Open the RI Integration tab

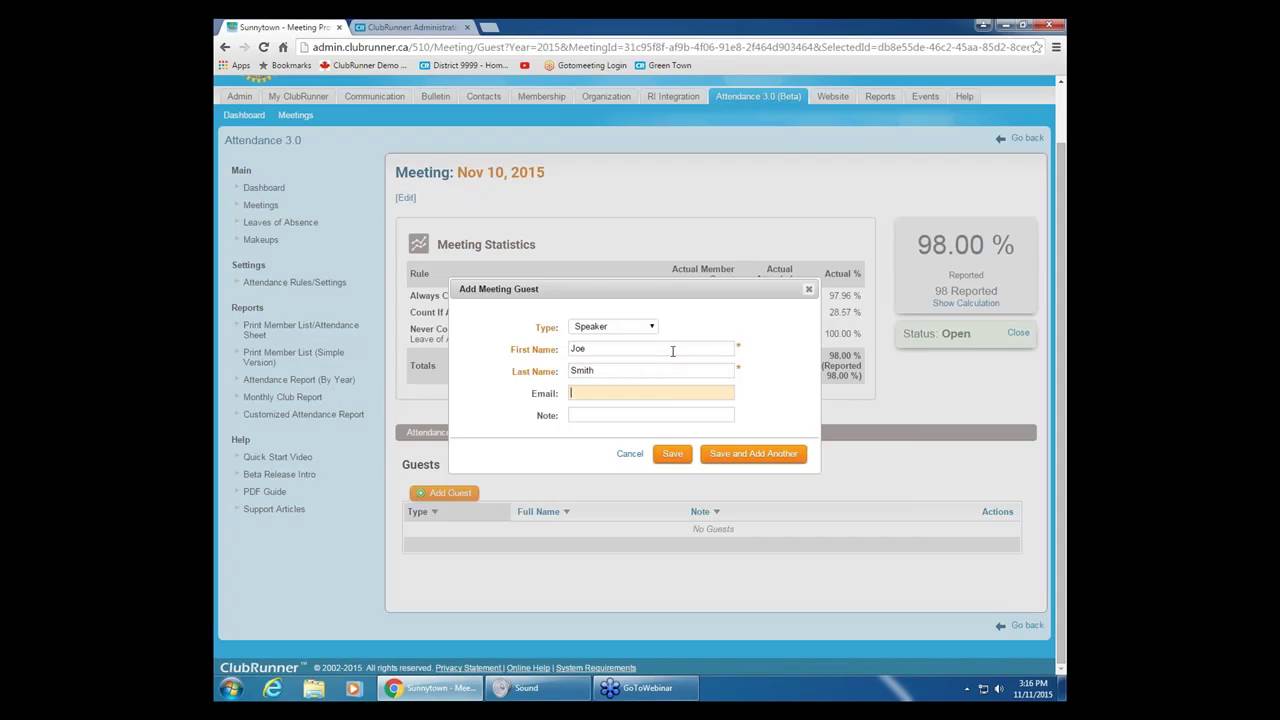click(673, 96)
